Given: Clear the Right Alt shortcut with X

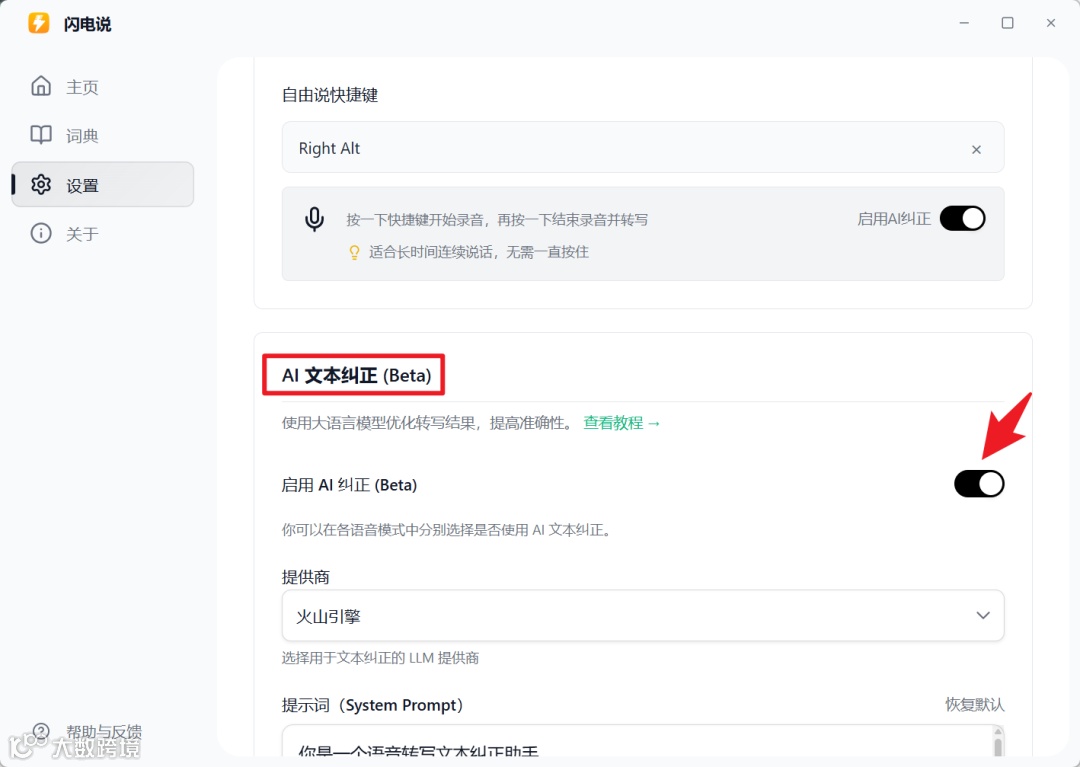Looking at the screenshot, I should coord(976,149).
